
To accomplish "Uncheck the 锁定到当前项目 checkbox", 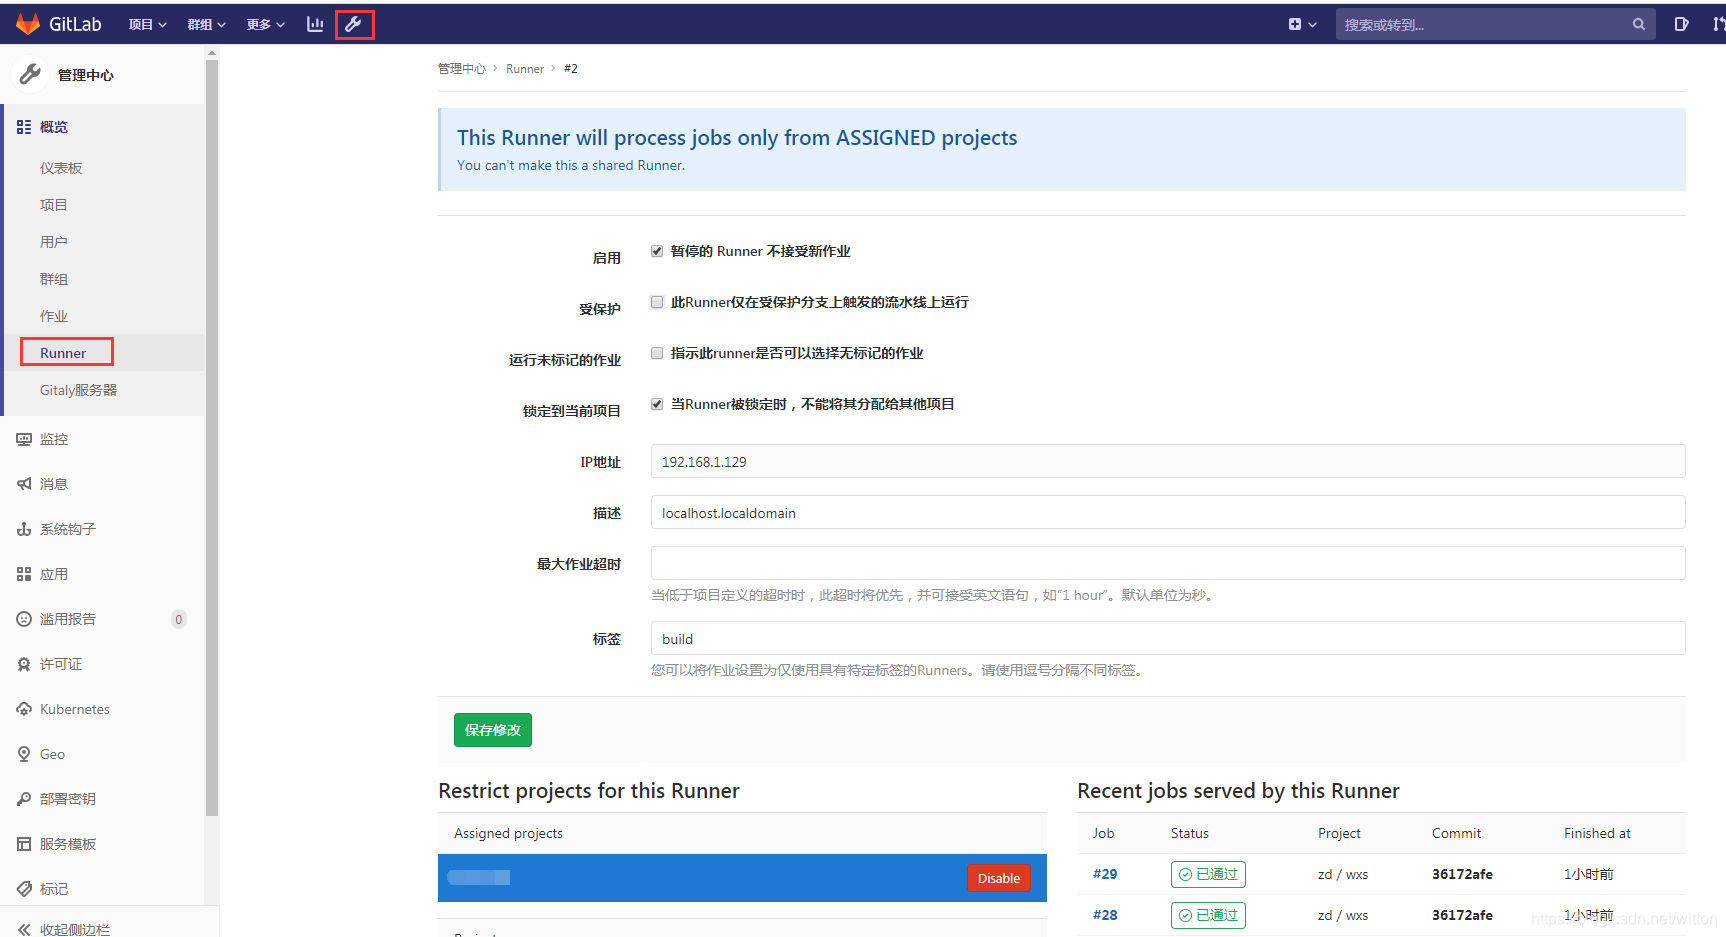I will (657, 404).
